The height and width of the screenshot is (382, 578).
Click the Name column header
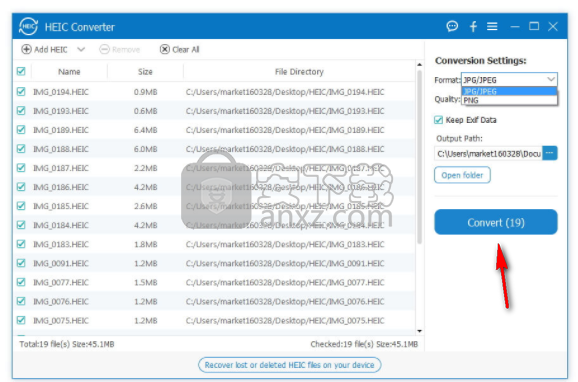pyautogui.click(x=69, y=72)
